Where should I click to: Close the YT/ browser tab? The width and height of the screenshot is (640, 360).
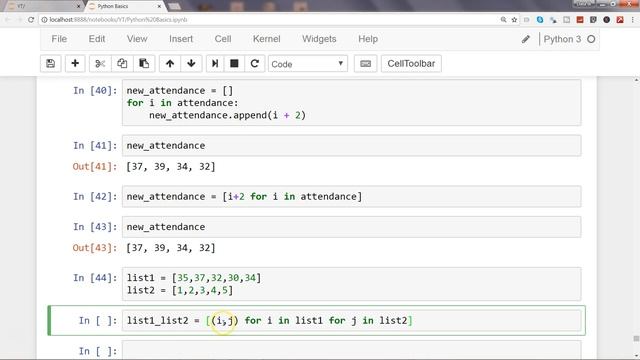point(78,6)
